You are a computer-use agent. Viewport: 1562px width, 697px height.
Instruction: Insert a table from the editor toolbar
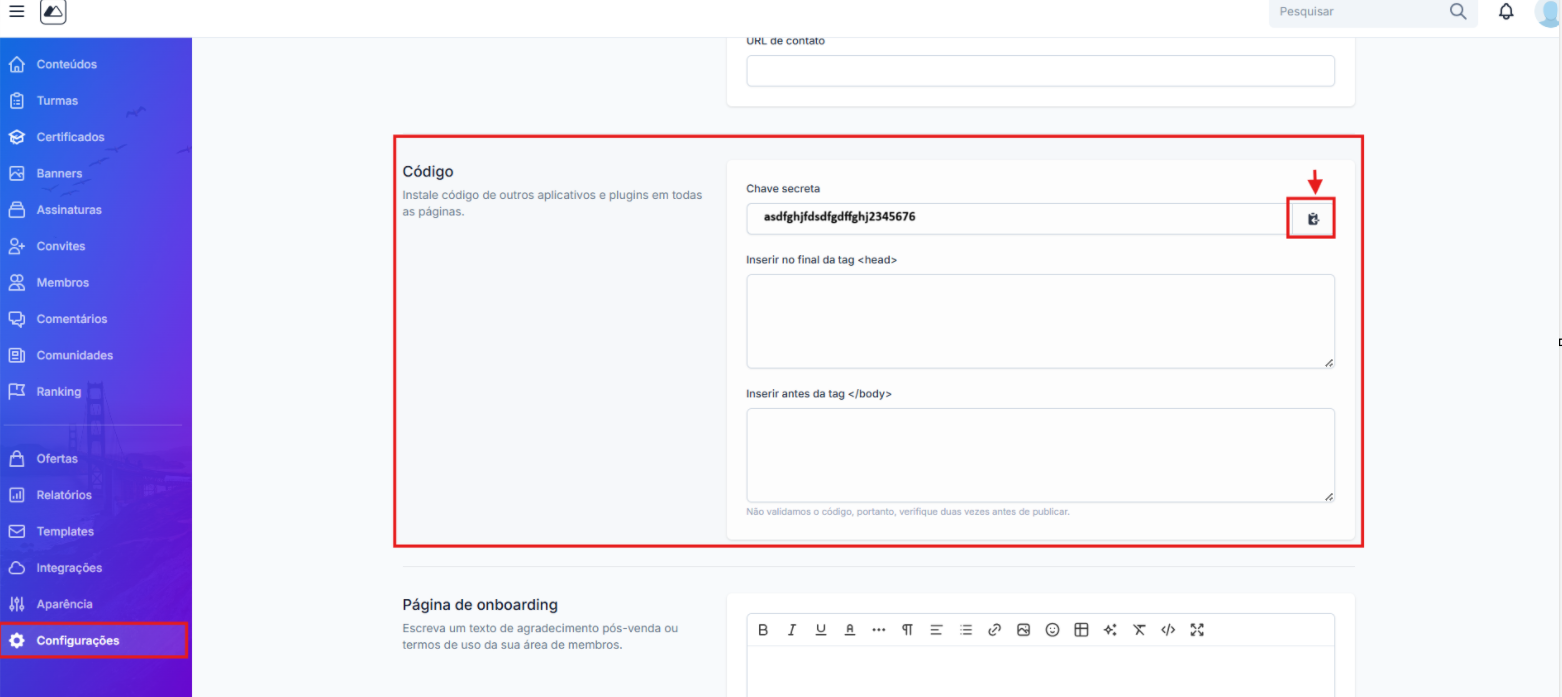[x=1081, y=630]
